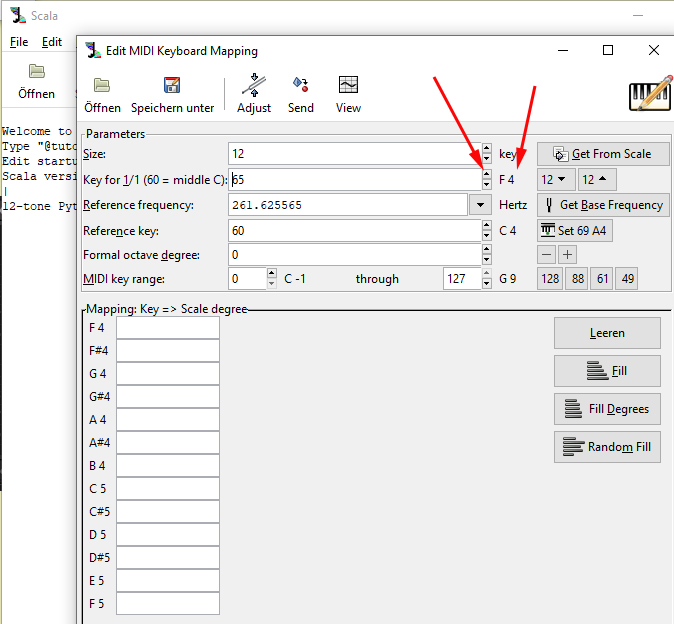The width and height of the screenshot is (674, 624).
Task: Click the A 4 mapping field
Action: click(168, 420)
